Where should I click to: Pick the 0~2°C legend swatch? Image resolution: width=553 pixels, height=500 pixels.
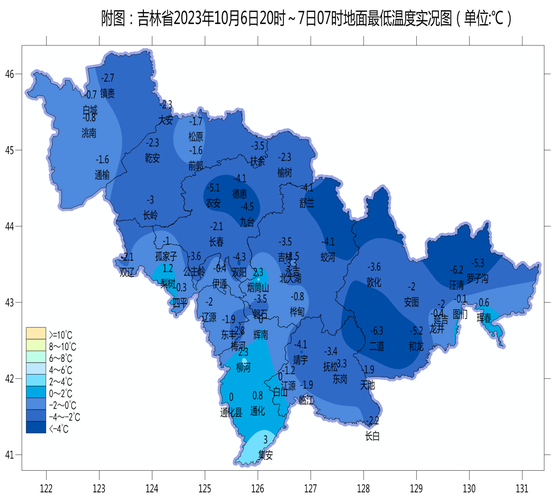coord(36,392)
